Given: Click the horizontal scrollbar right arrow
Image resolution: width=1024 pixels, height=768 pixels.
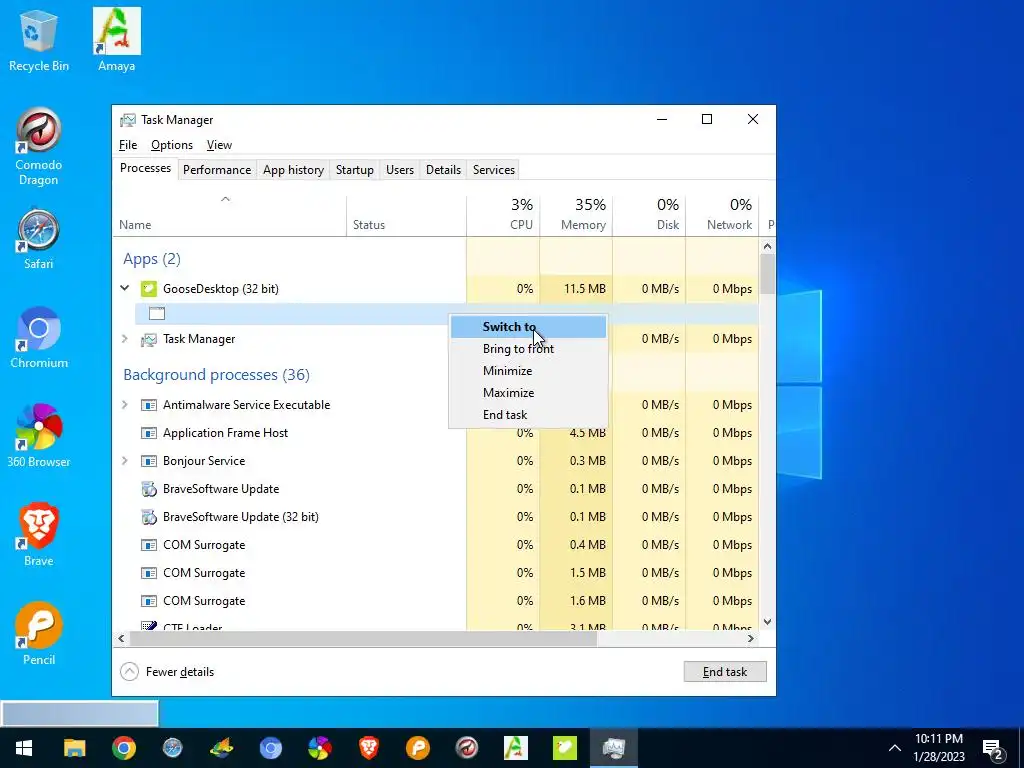Looking at the screenshot, I should 751,639.
